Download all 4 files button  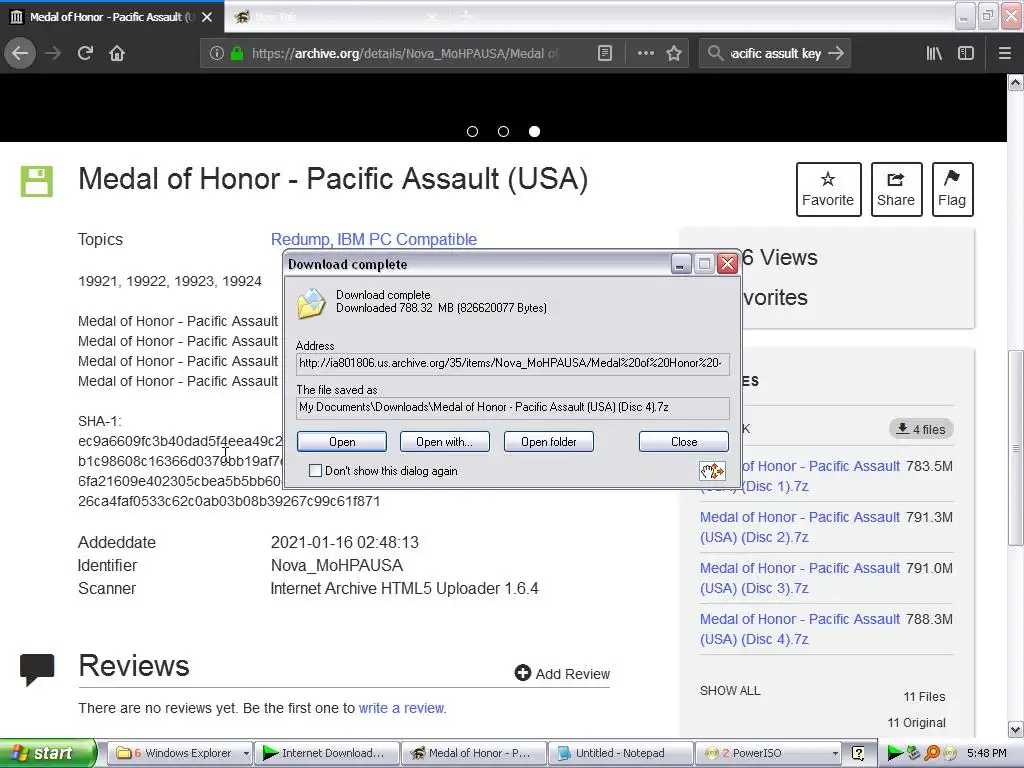pyautogui.click(x=921, y=429)
